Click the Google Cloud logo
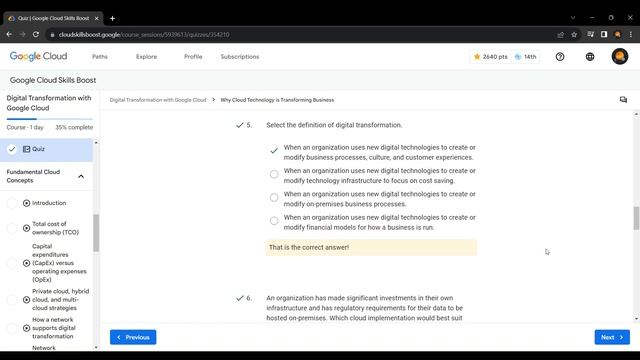640x360 pixels. [x=38, y=56]
